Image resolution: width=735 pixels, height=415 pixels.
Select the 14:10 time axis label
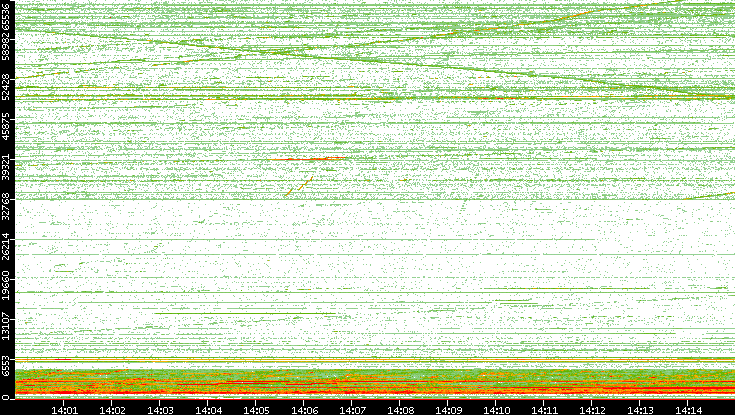tap(496, 410)
